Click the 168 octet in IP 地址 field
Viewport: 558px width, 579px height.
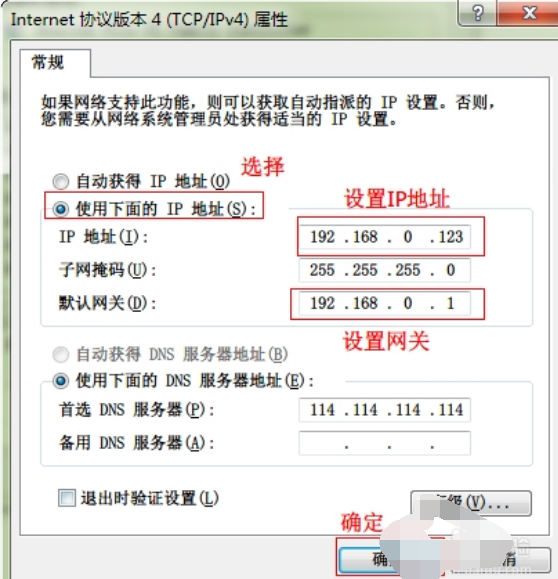tap(365, 237)
